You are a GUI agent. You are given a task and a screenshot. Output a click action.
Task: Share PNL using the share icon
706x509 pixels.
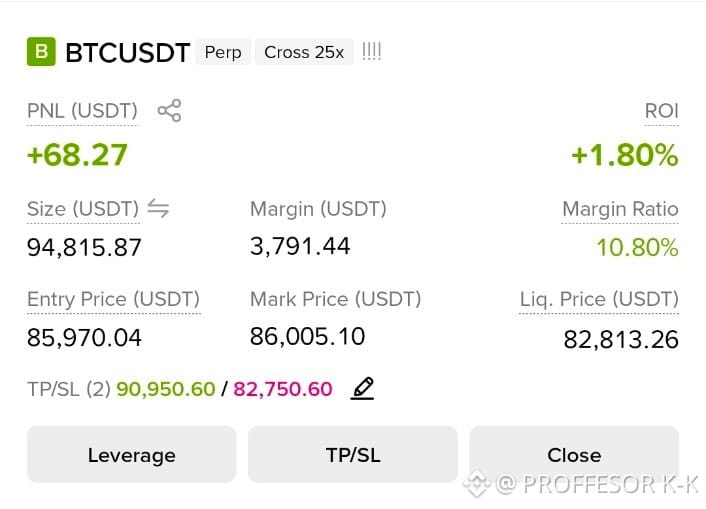pos(169,110)
